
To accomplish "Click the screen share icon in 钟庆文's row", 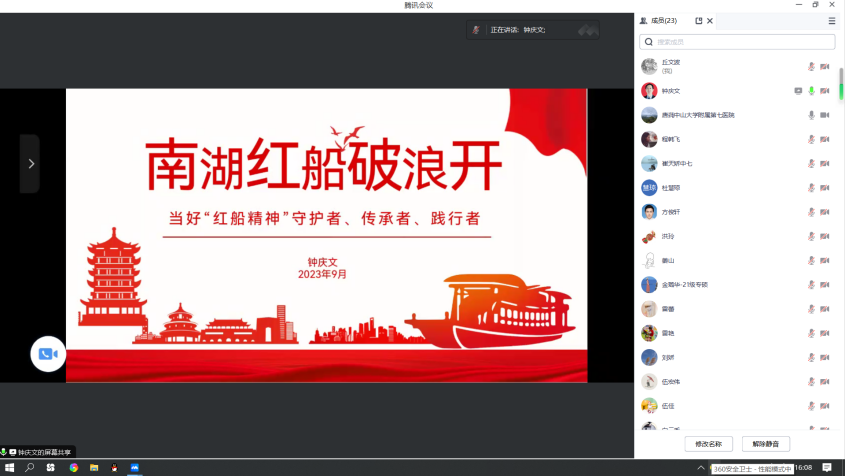I will [798, 91].
